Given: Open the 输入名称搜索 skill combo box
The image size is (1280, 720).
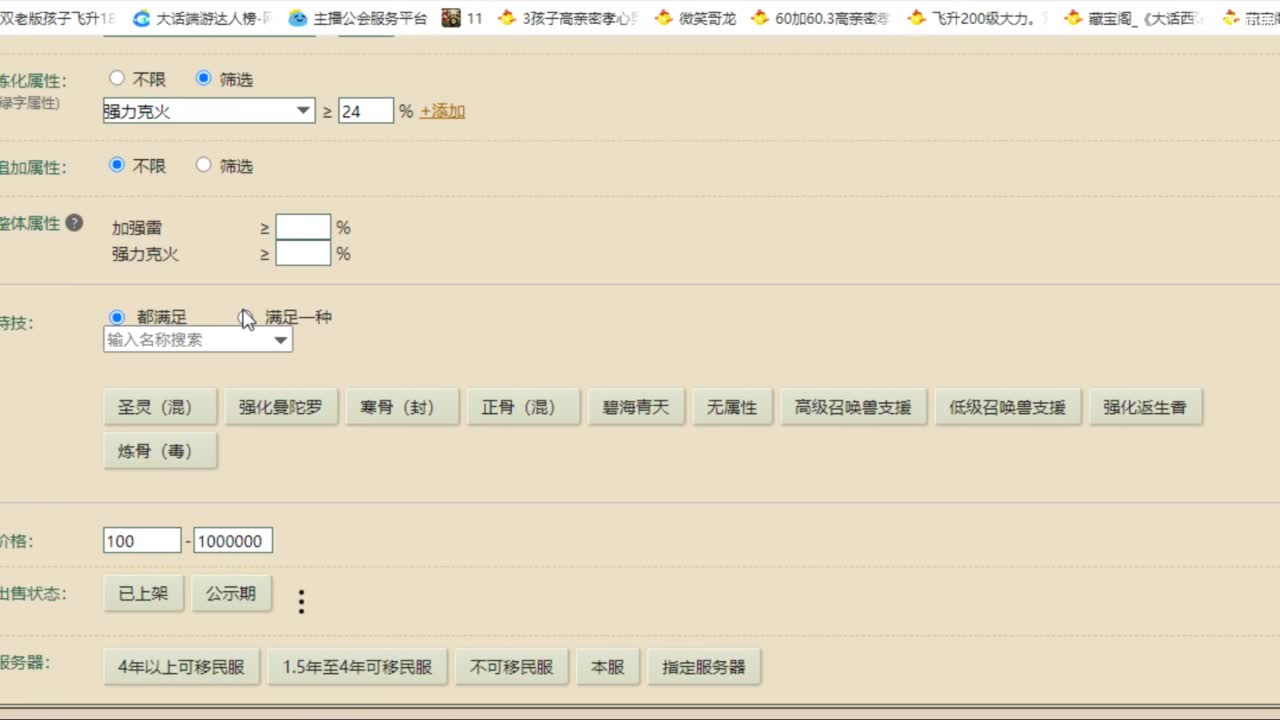Looking at the screenshot, I should click(198, 340).
